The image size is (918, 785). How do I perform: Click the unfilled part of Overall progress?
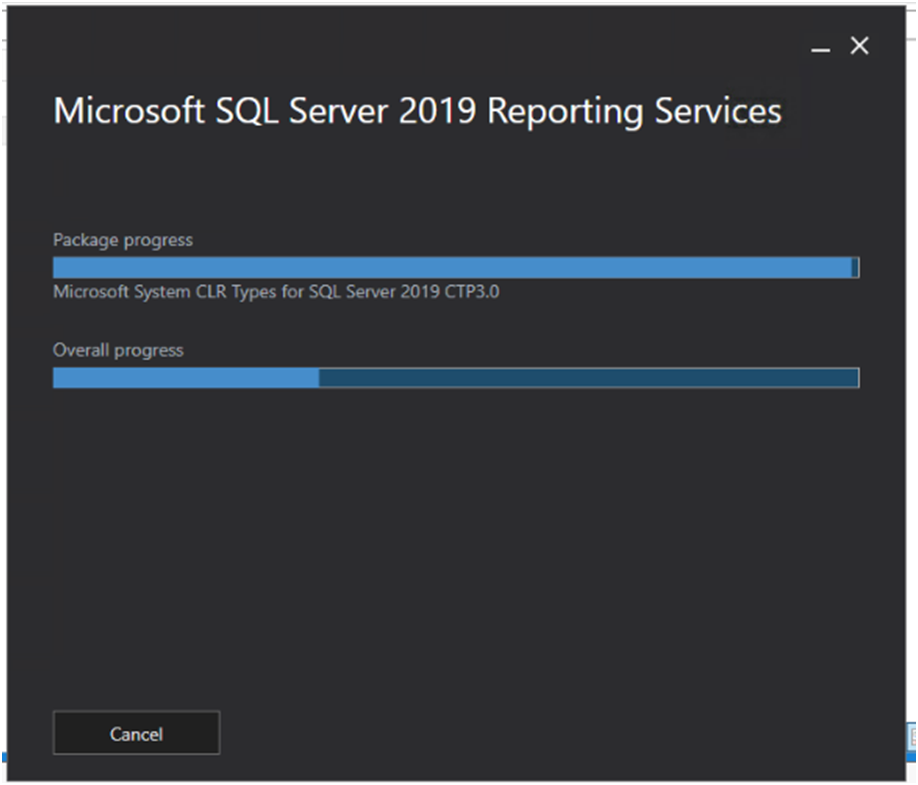[x=588, y=377]
